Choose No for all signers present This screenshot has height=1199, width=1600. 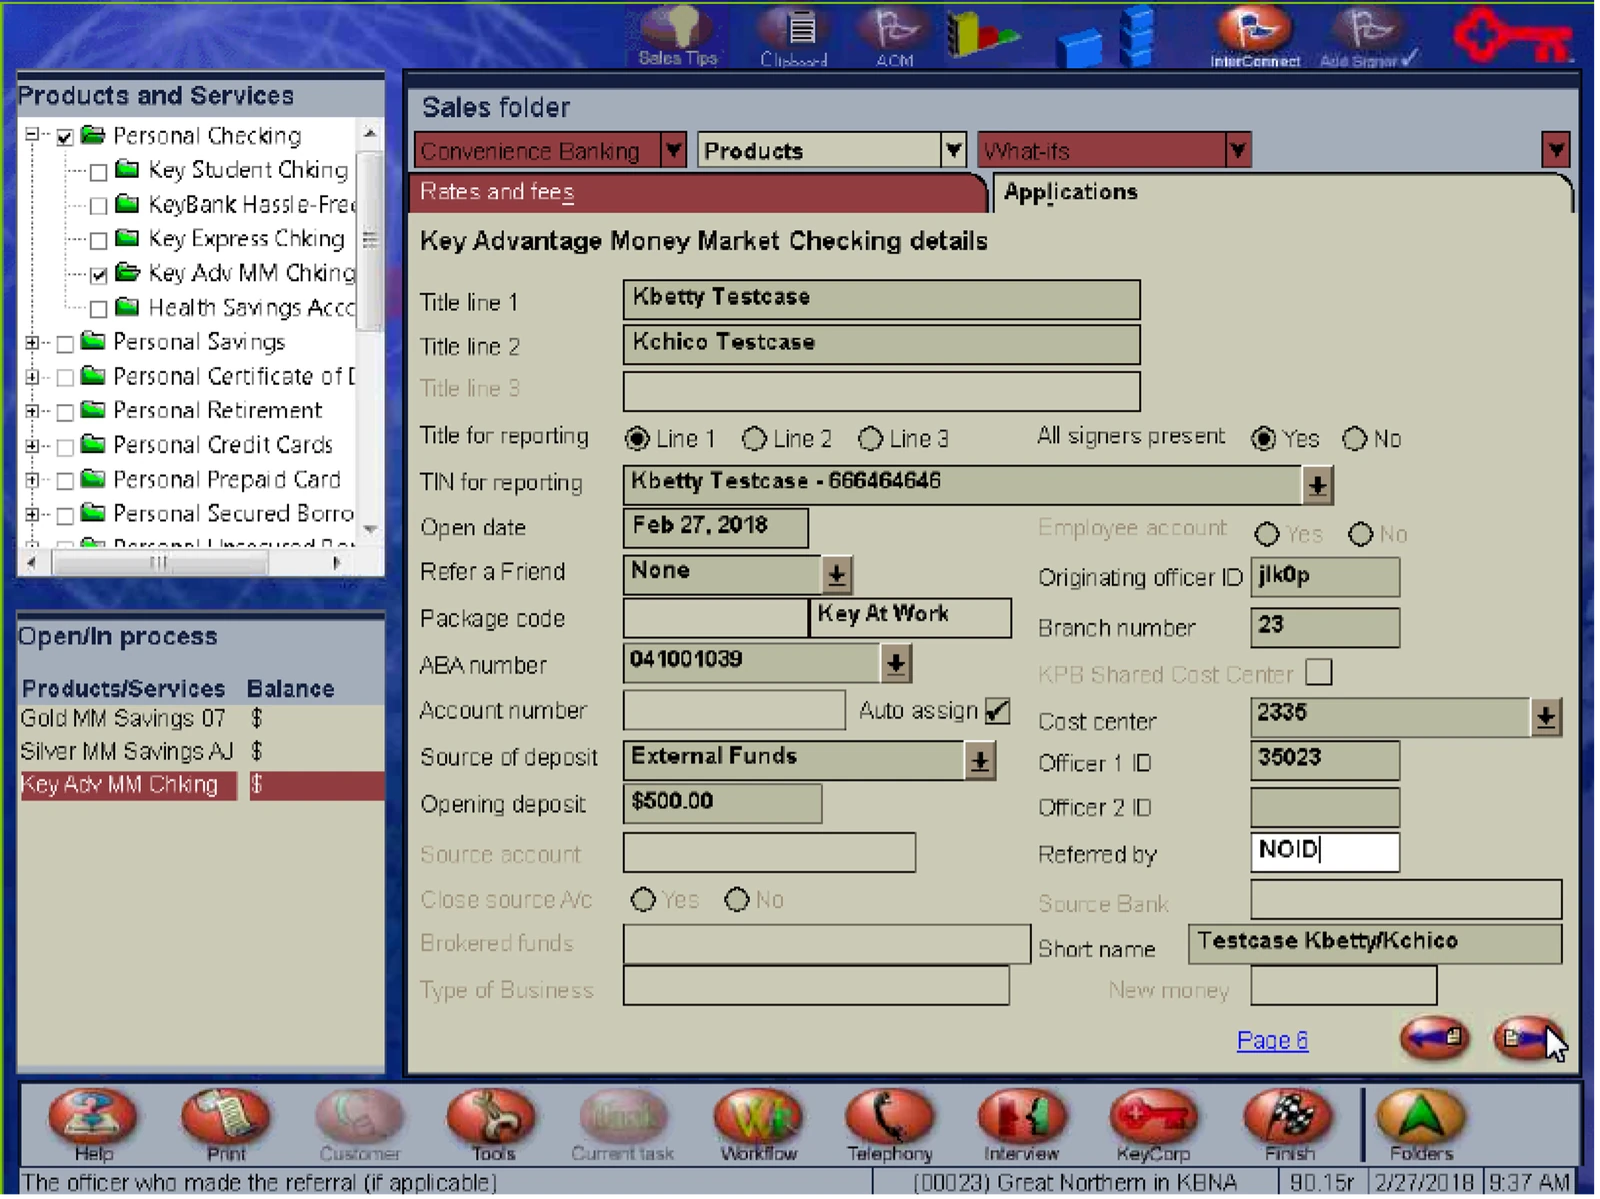click(x=1354, y=439)
